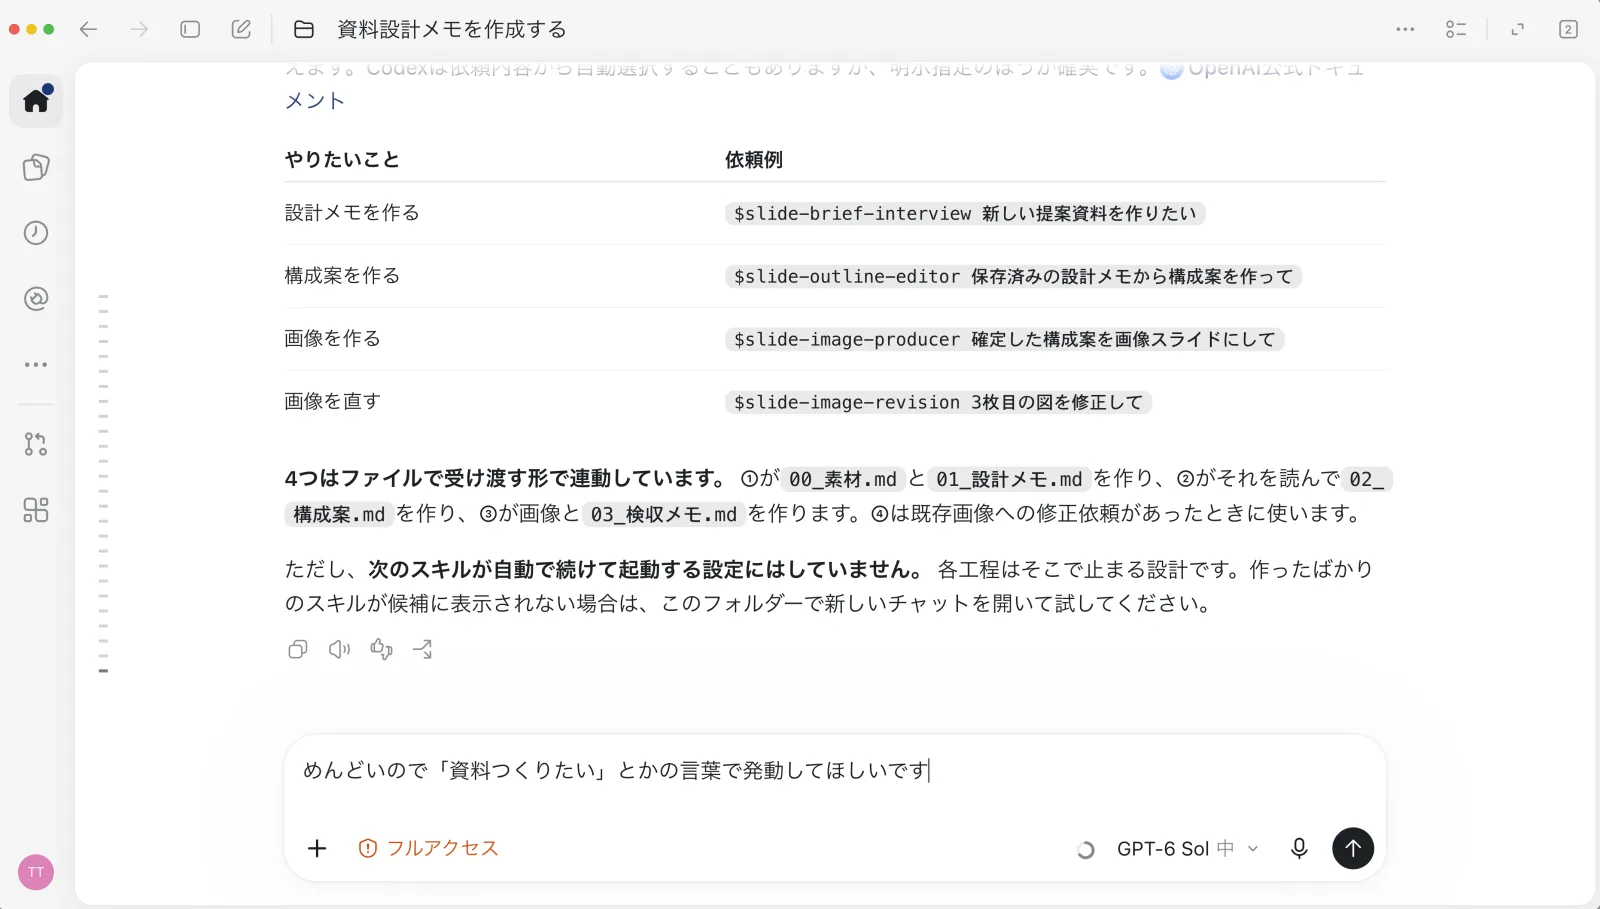Click the 01_設計メモ.md file name

1009,480
